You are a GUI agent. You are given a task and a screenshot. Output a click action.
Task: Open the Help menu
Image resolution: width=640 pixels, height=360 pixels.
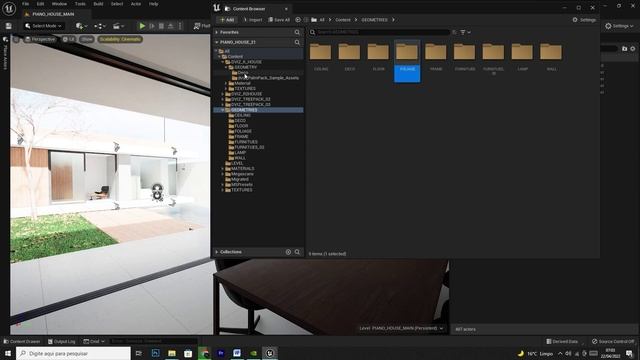click(x=153, y=4)
